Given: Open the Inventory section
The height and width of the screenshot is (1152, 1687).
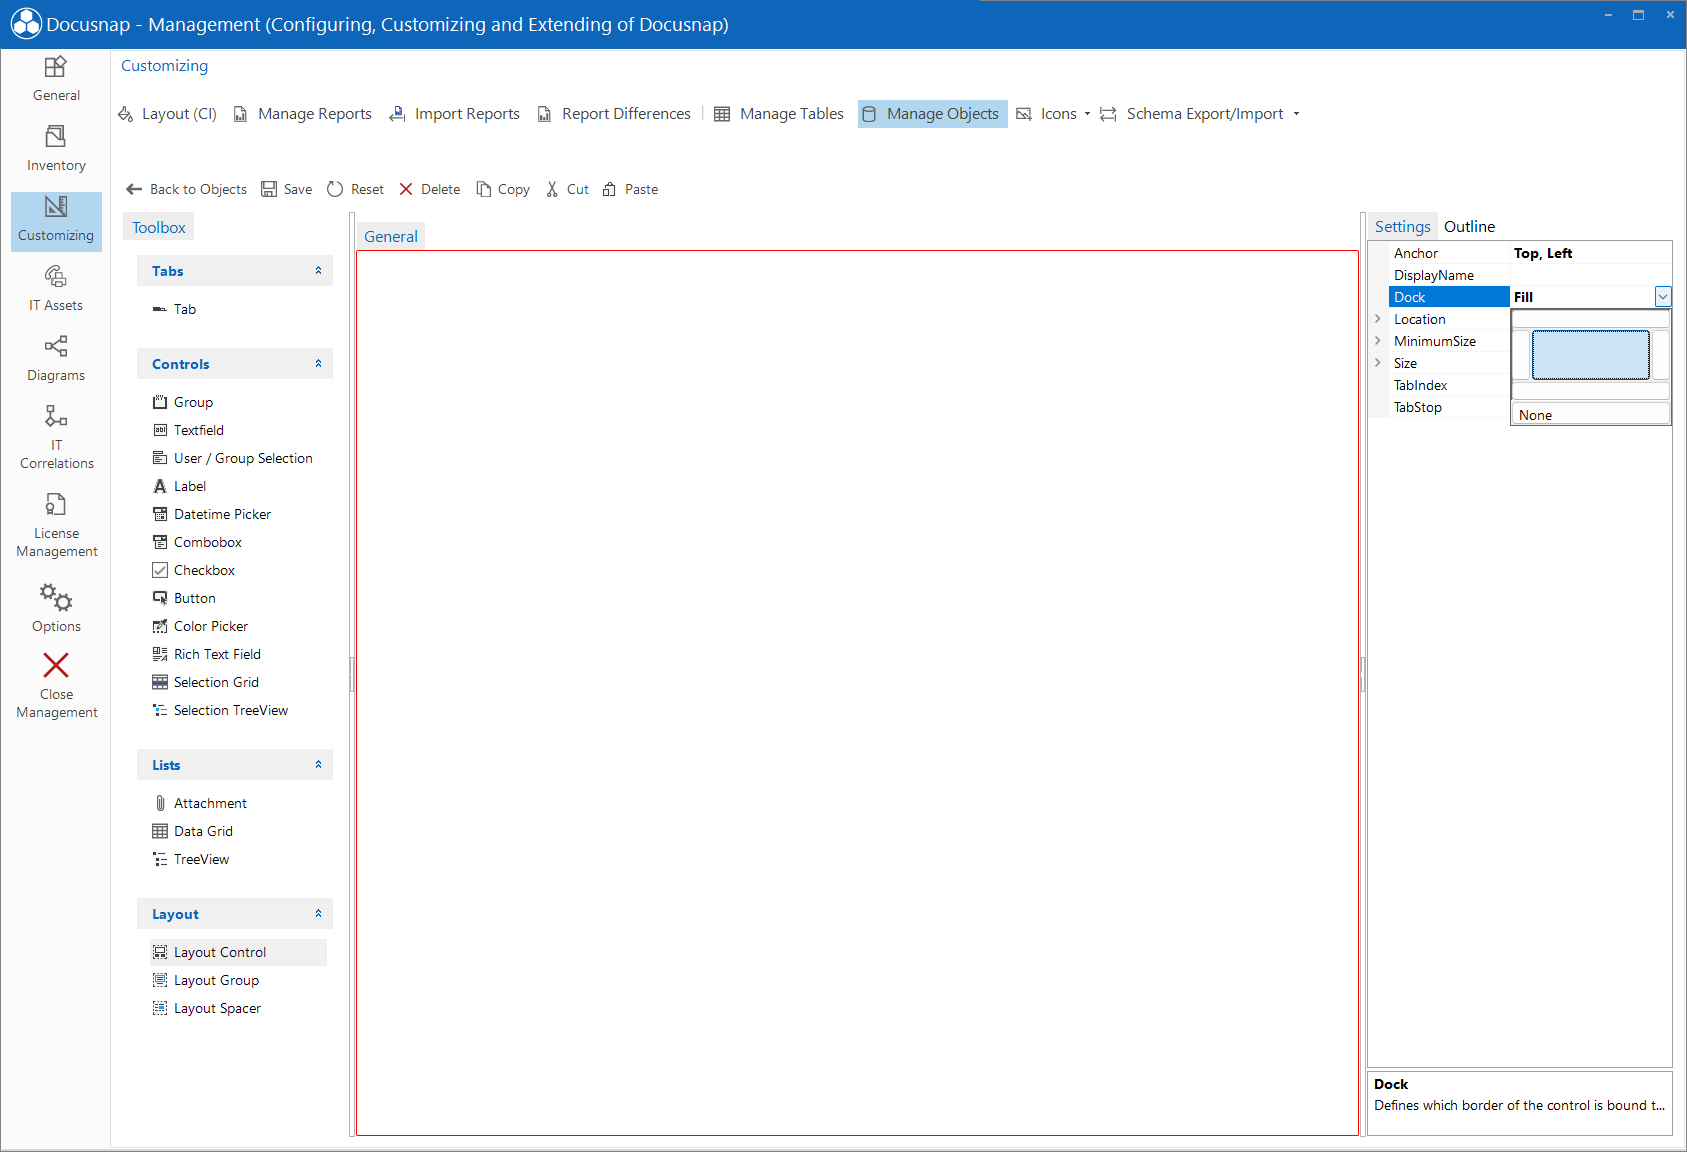Looking at the screenshot, I should 56,149.
